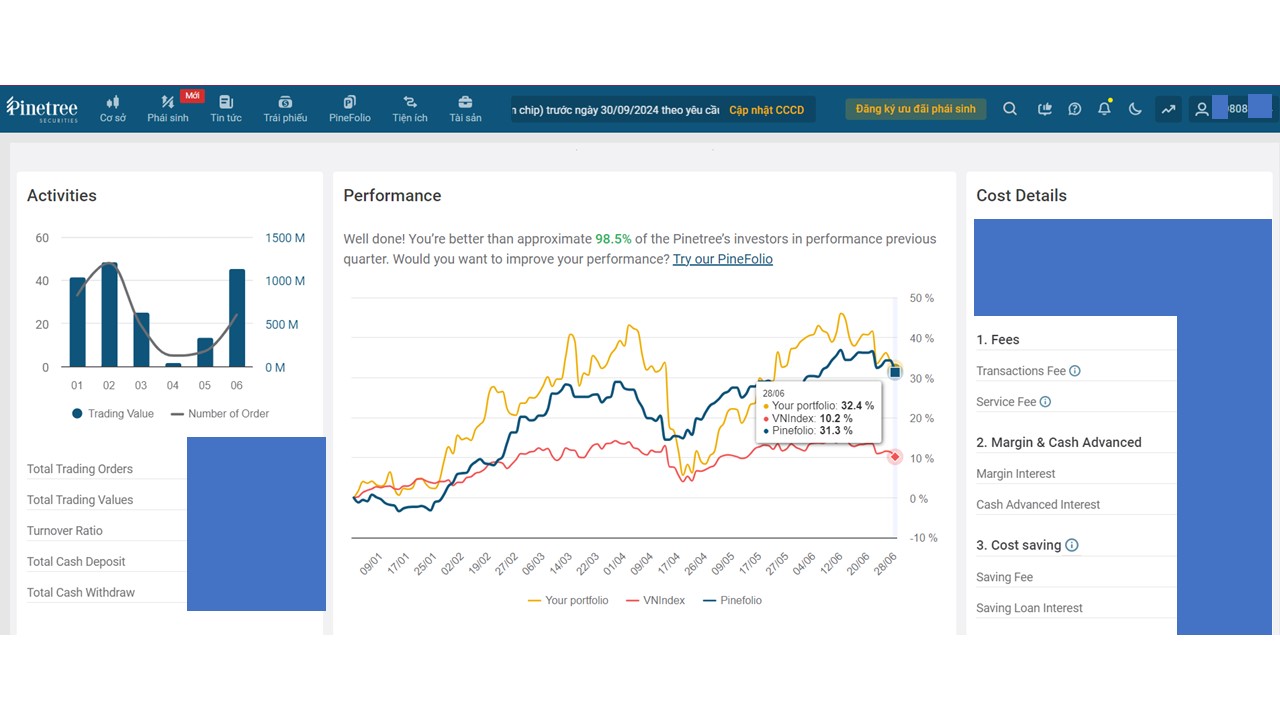Viewport: 1280px width, 720px height.
Task: Open the Phái sinh menu
Action: [167, 109]
